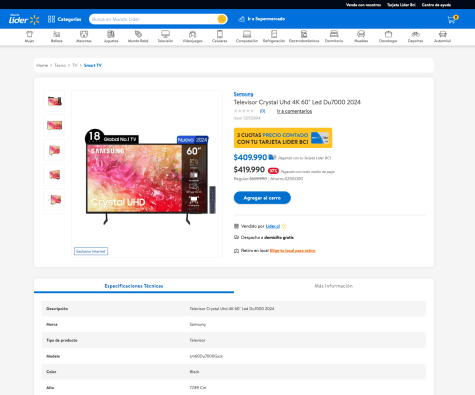Open the Videojuegos category icon

coord(192,37)
